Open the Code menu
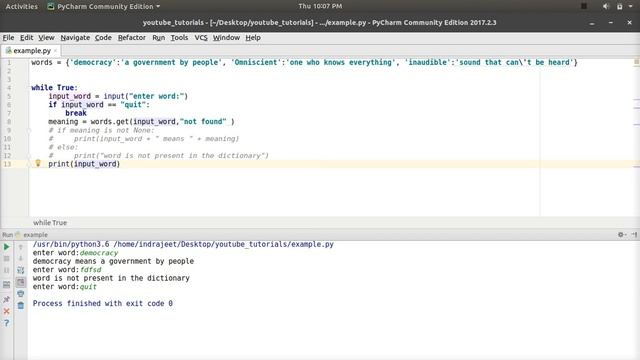The width and height of the screenshot is (640, 360). pos(103,38)
